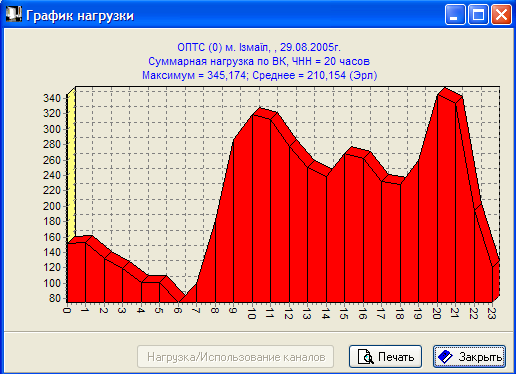Screen dimensions: 516x374
Task: Click the Закрыть close button
Action: coord(469,357)
